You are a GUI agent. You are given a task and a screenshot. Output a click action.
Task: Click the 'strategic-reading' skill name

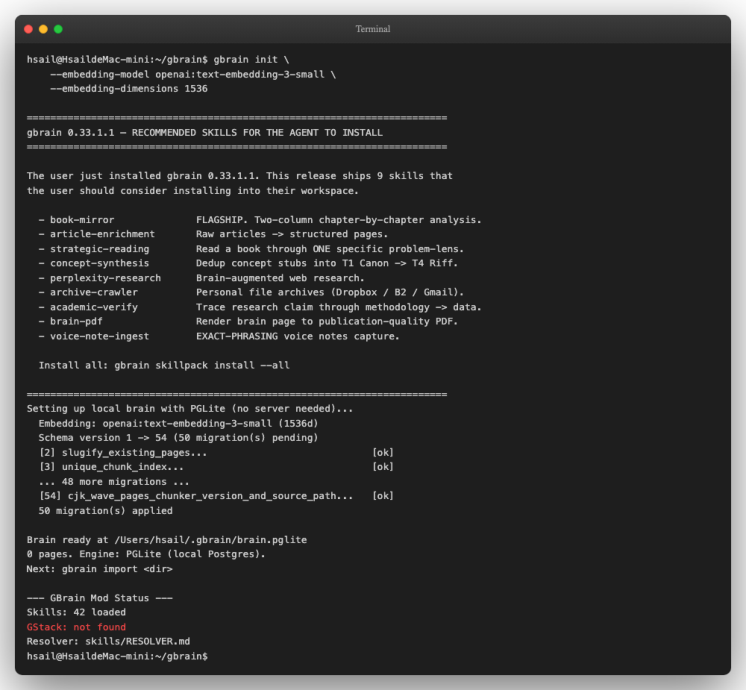click(99, 249)
